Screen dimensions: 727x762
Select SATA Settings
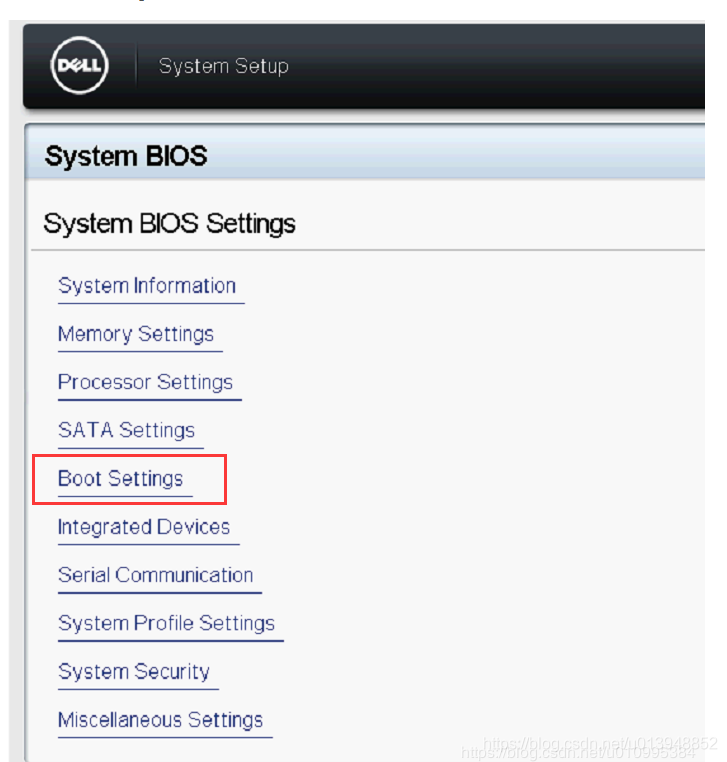pyautogui.click(x=126, y=430)
